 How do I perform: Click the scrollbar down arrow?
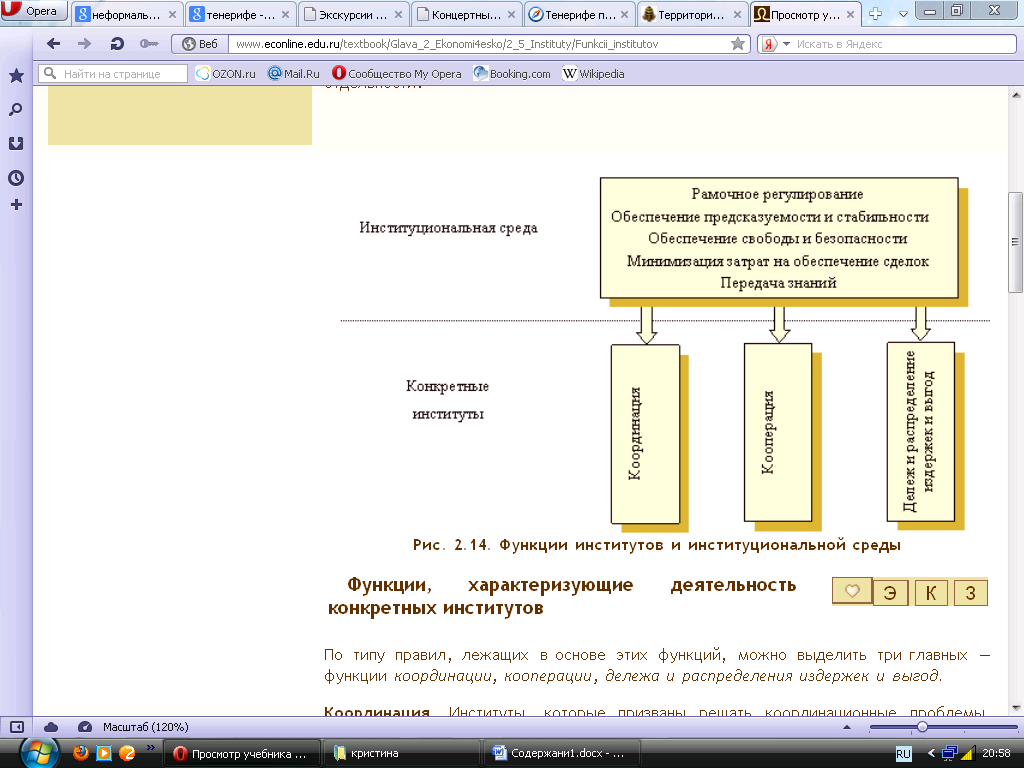click(x=1016, y=708)
